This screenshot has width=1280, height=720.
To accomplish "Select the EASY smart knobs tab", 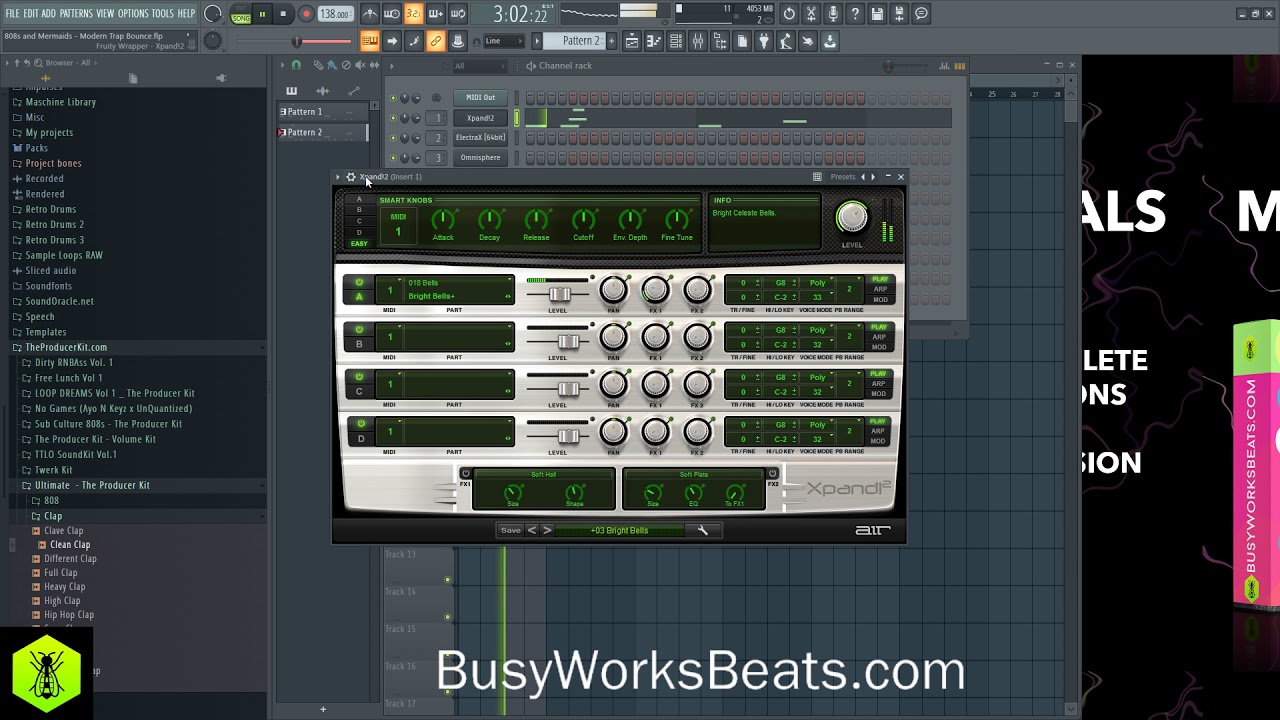I will pos(359,243).
